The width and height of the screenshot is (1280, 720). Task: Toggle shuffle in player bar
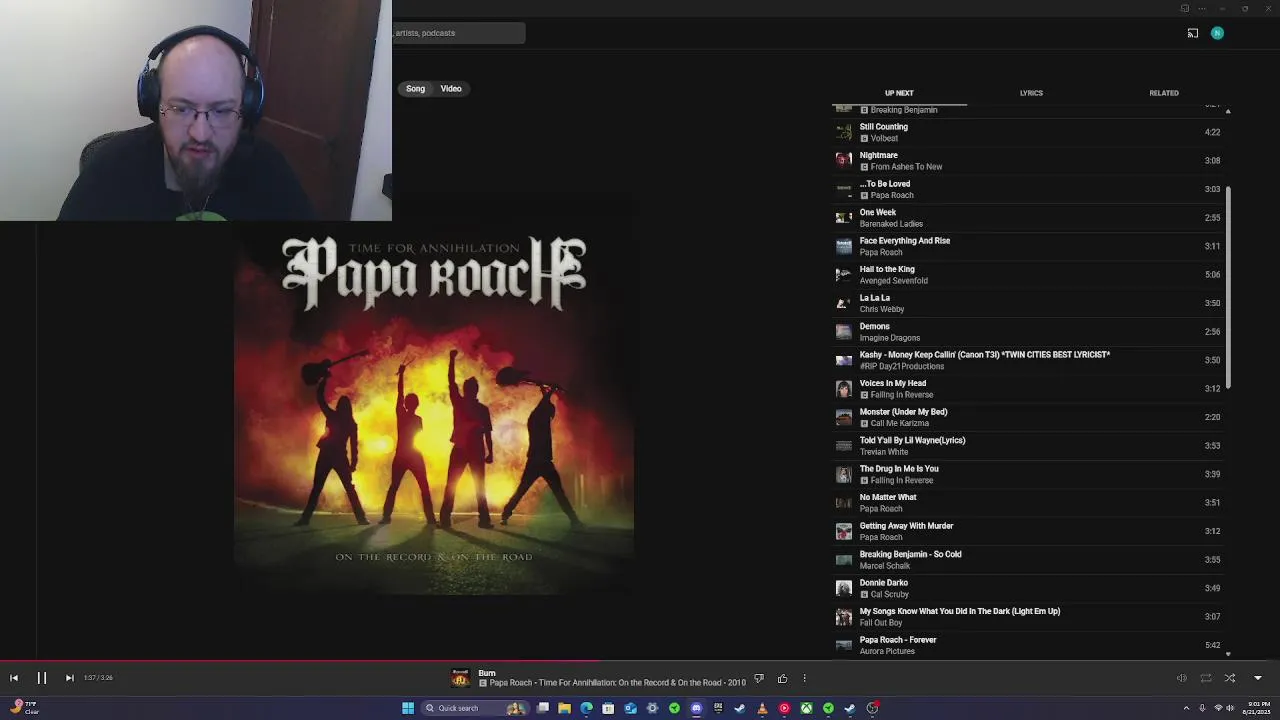pyautogui.click(x=1230, y=678)
